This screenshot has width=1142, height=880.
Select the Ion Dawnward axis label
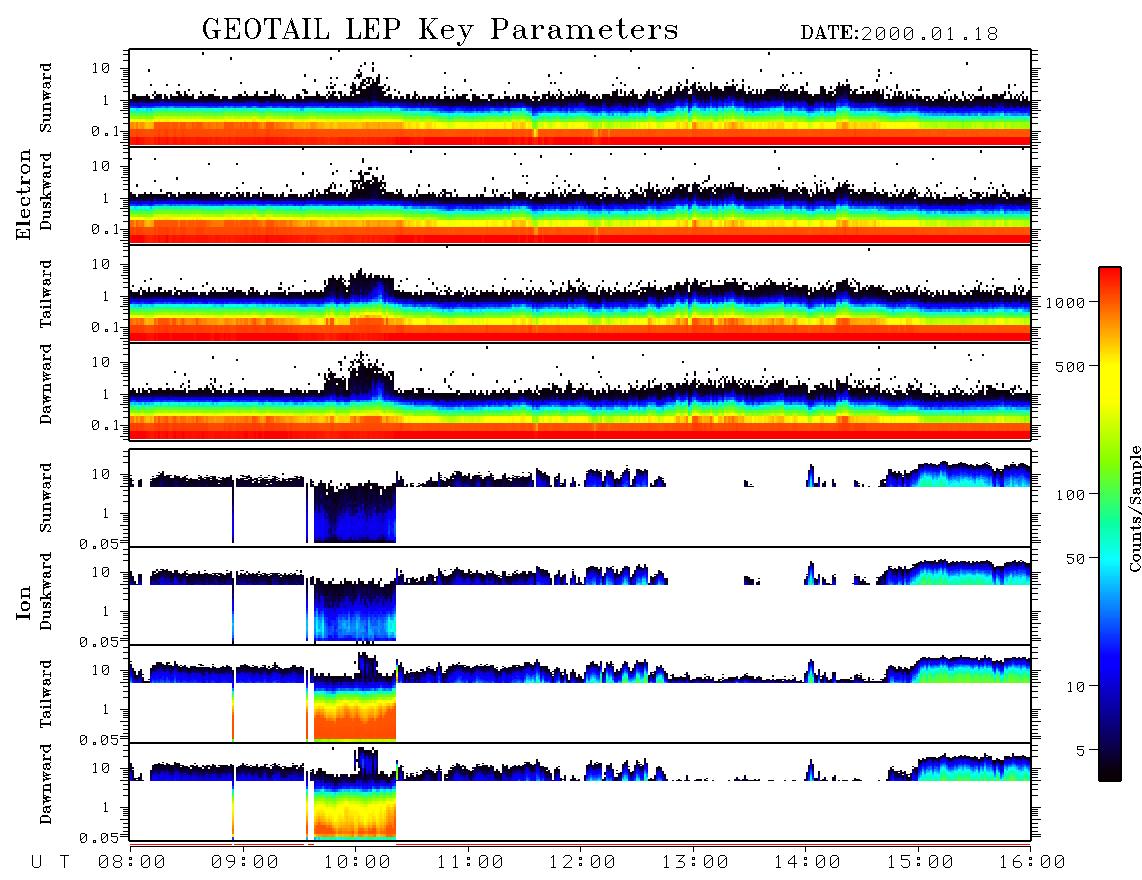click(x=46, y=784)
